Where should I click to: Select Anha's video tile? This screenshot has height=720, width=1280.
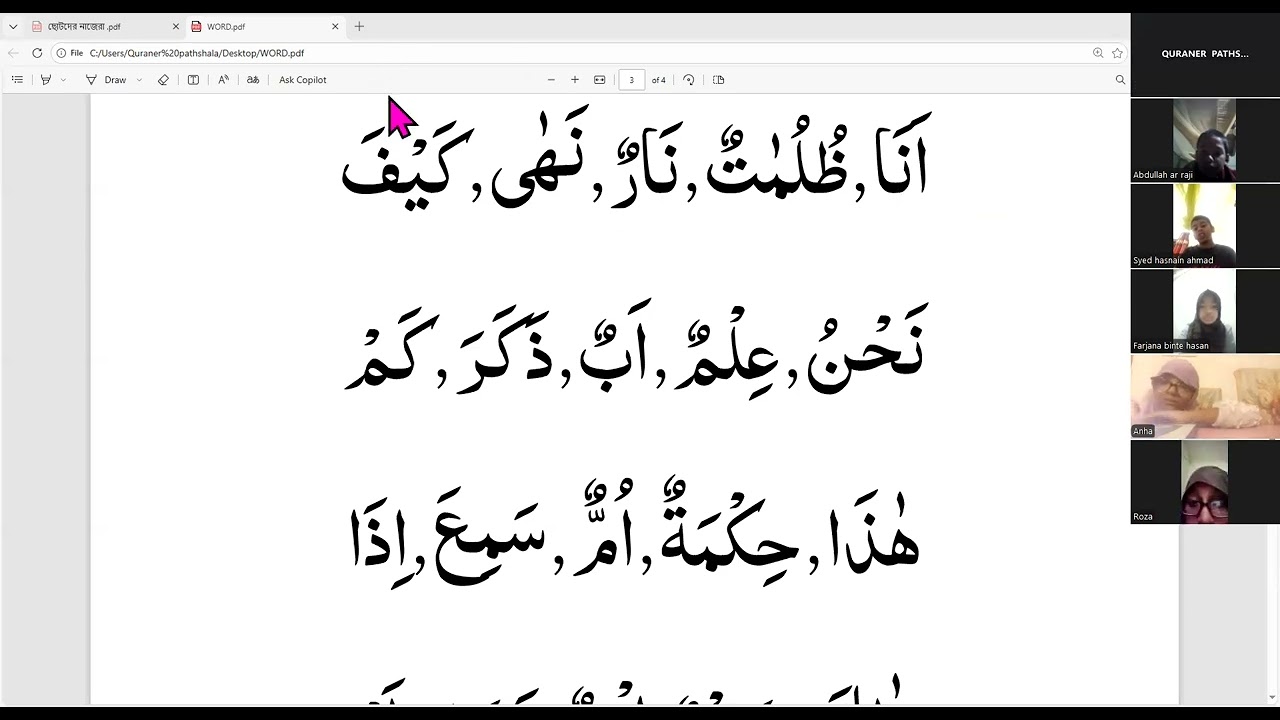(1205, 397)
